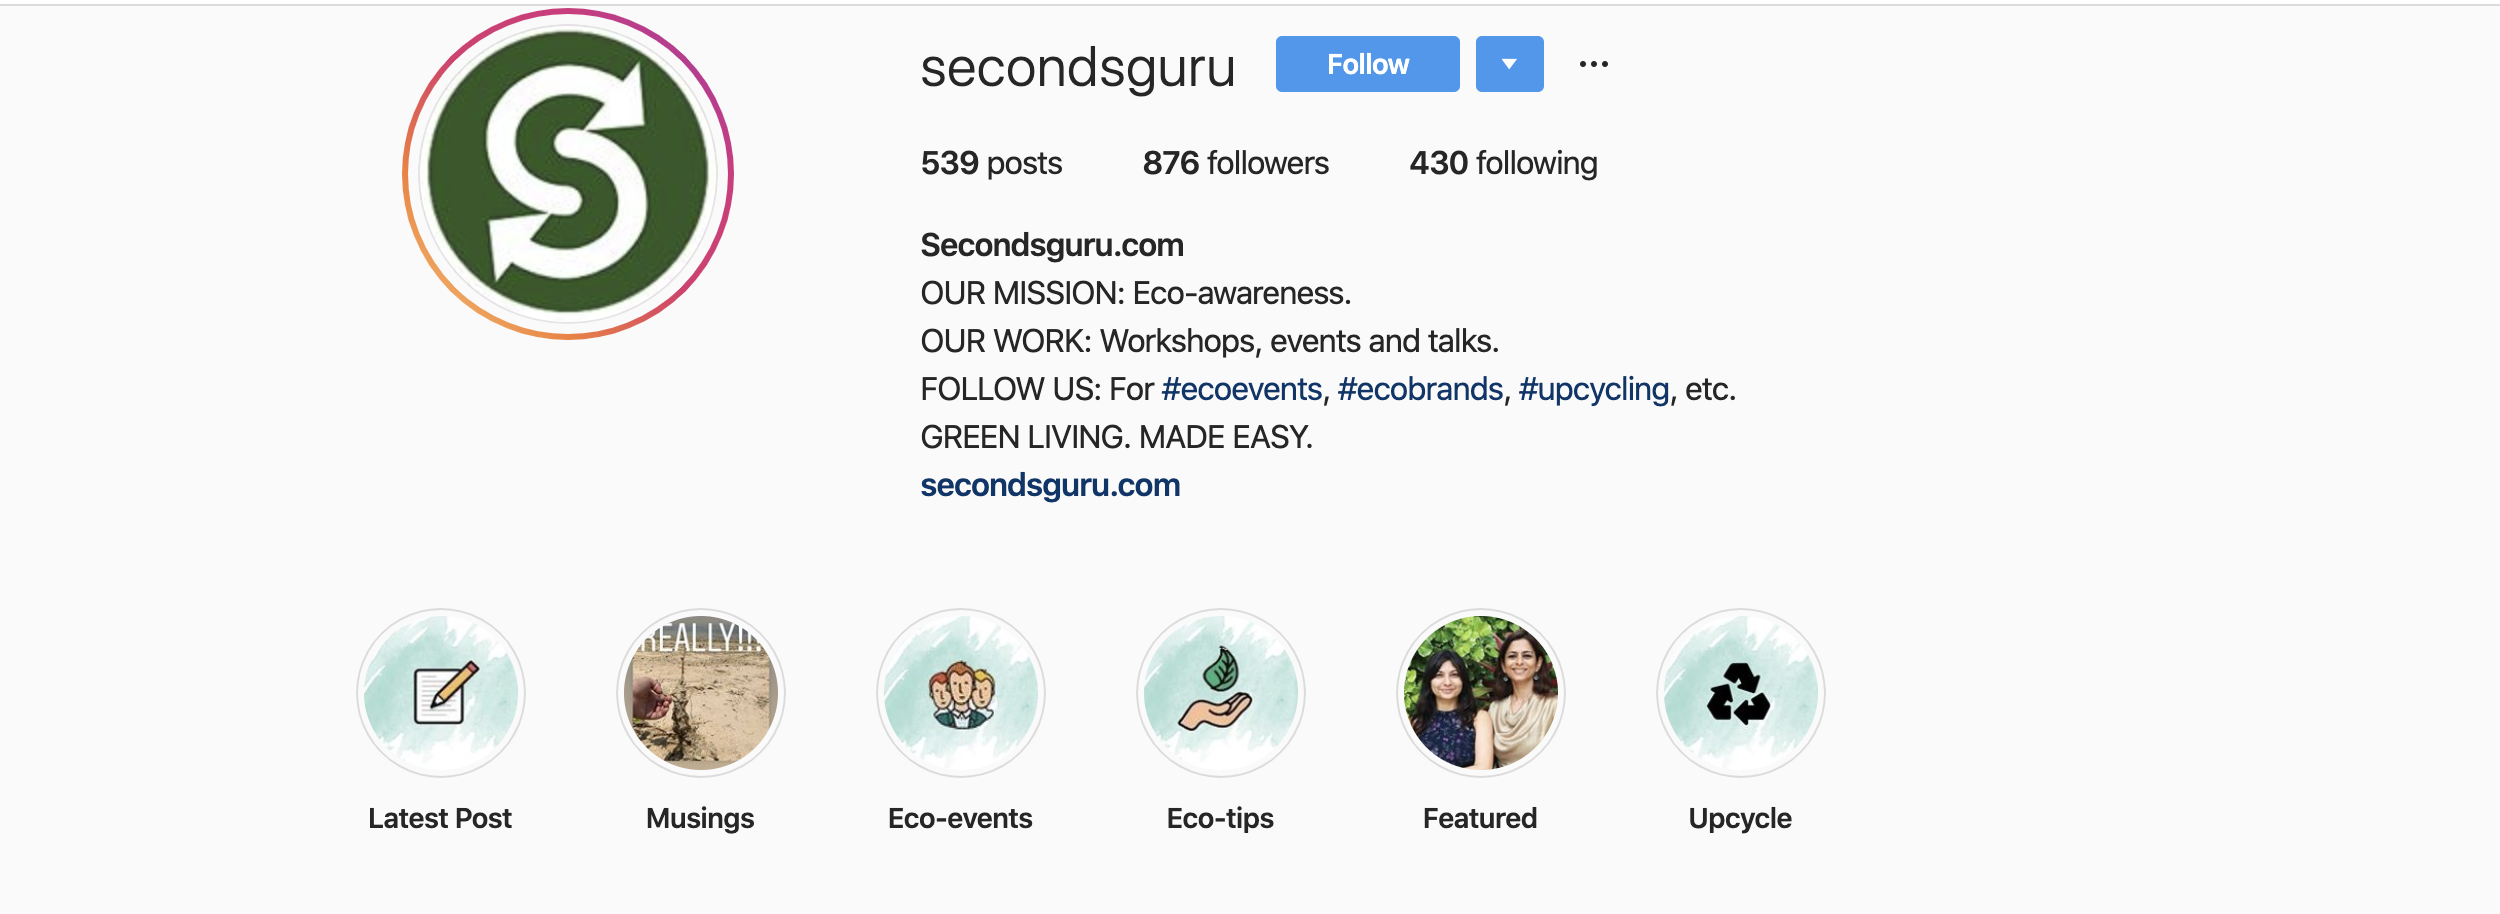
Task: Visit the secondsguru.com website link
Action: [x=1050, y=485]
